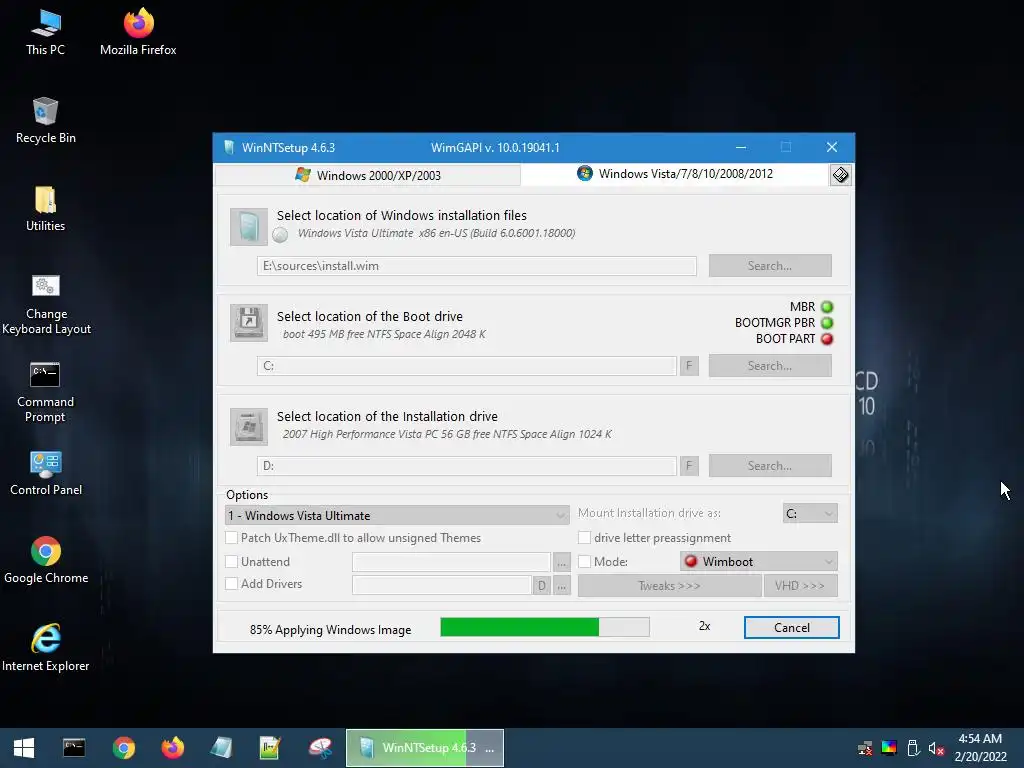Image resolution: width=1024 pixels, height=768 pixels.
Task: Open Control Panel desktop shortcut
Action: pyautogui.click(x=46, y=473)
